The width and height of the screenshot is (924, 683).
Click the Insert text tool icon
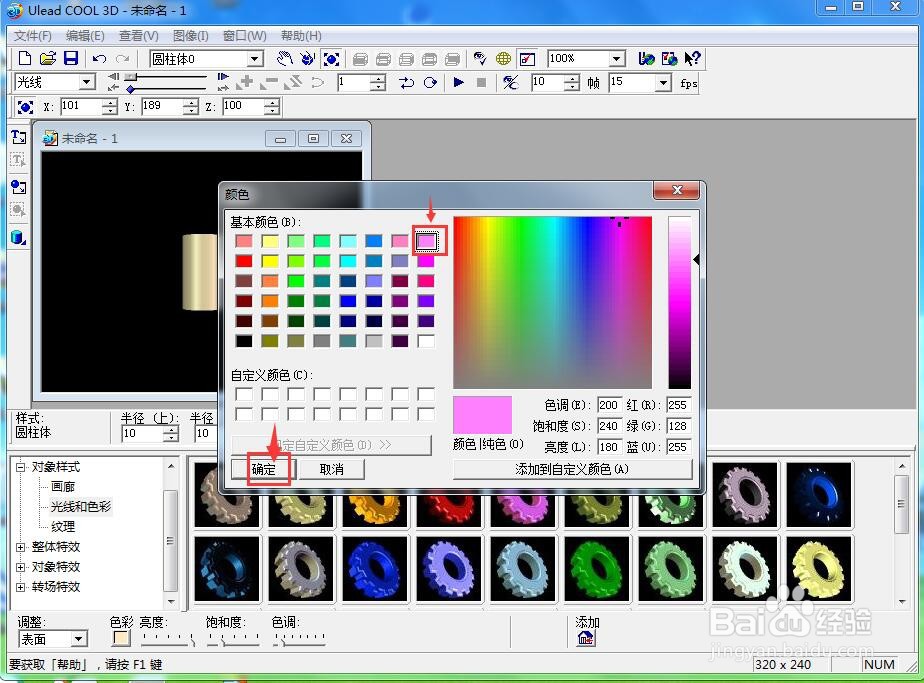click(x=18, y=137)
